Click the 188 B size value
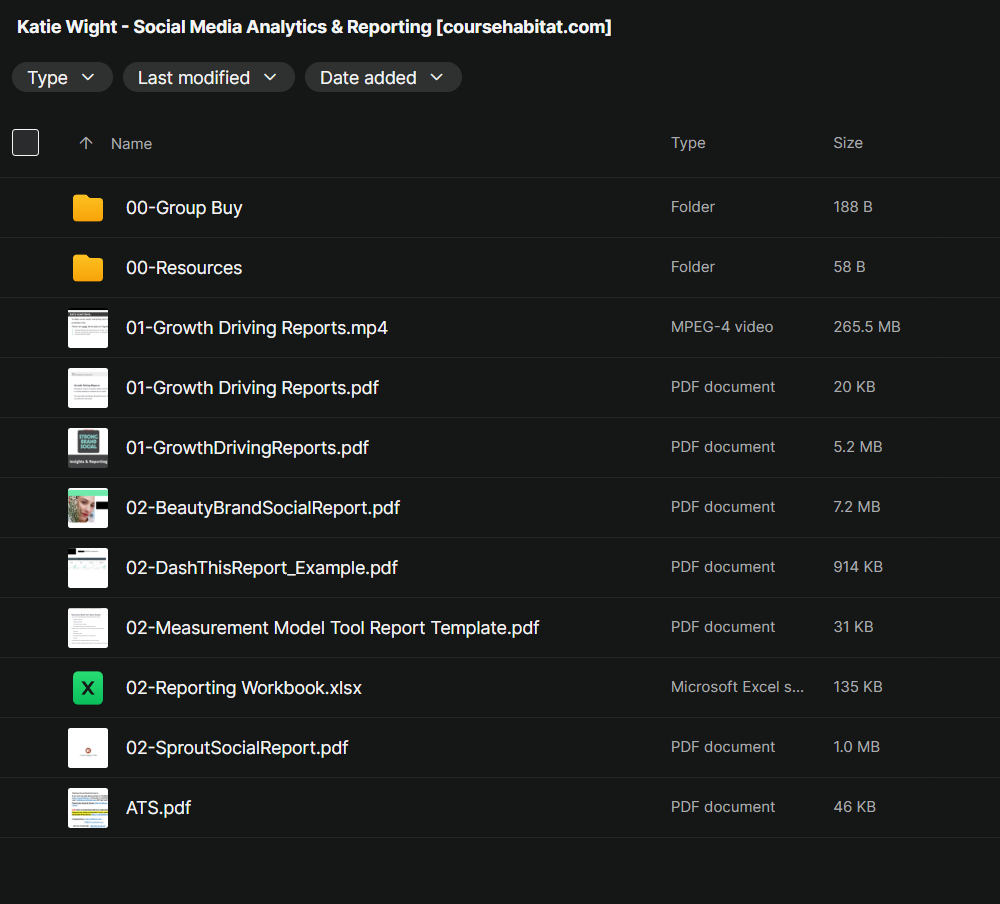1000x904 pixels. tap(853, 207)
